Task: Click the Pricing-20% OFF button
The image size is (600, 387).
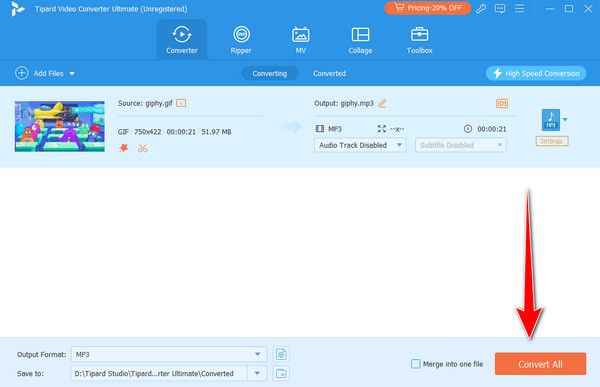Action: pos(427,8)
